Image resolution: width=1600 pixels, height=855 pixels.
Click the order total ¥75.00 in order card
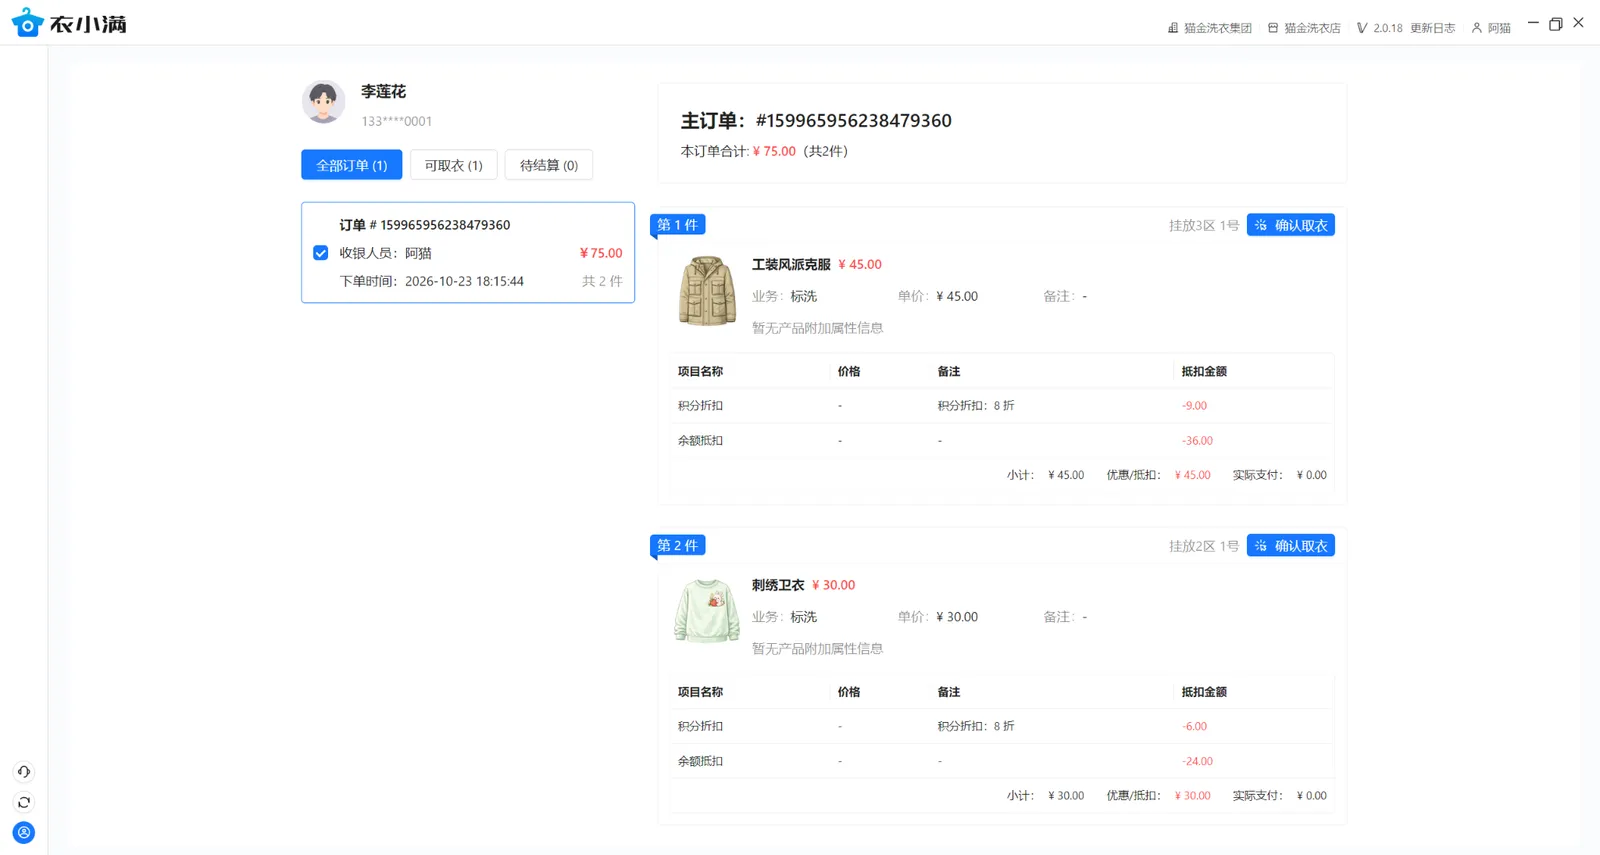pyautogui.click(x=601, y=253)
